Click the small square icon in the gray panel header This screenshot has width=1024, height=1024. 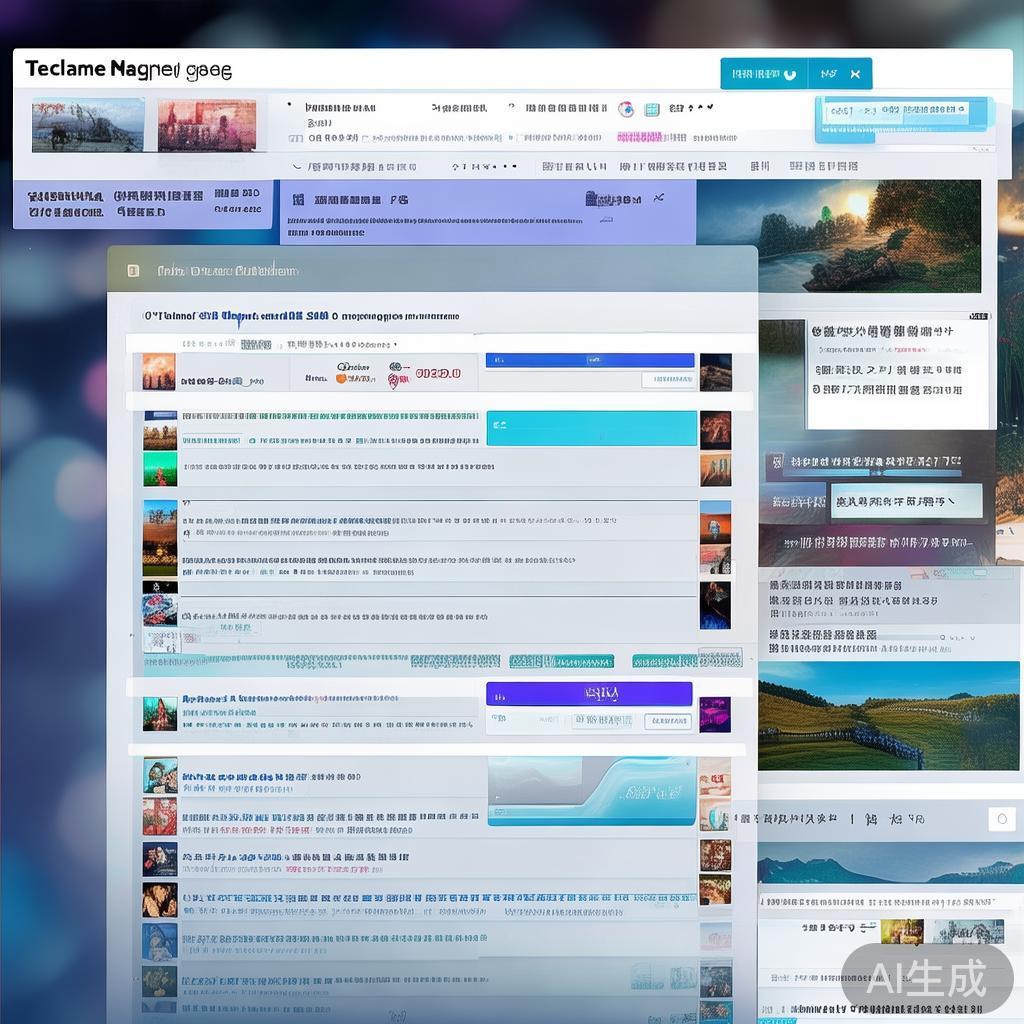pyautogui.click(x=133, y=271)
